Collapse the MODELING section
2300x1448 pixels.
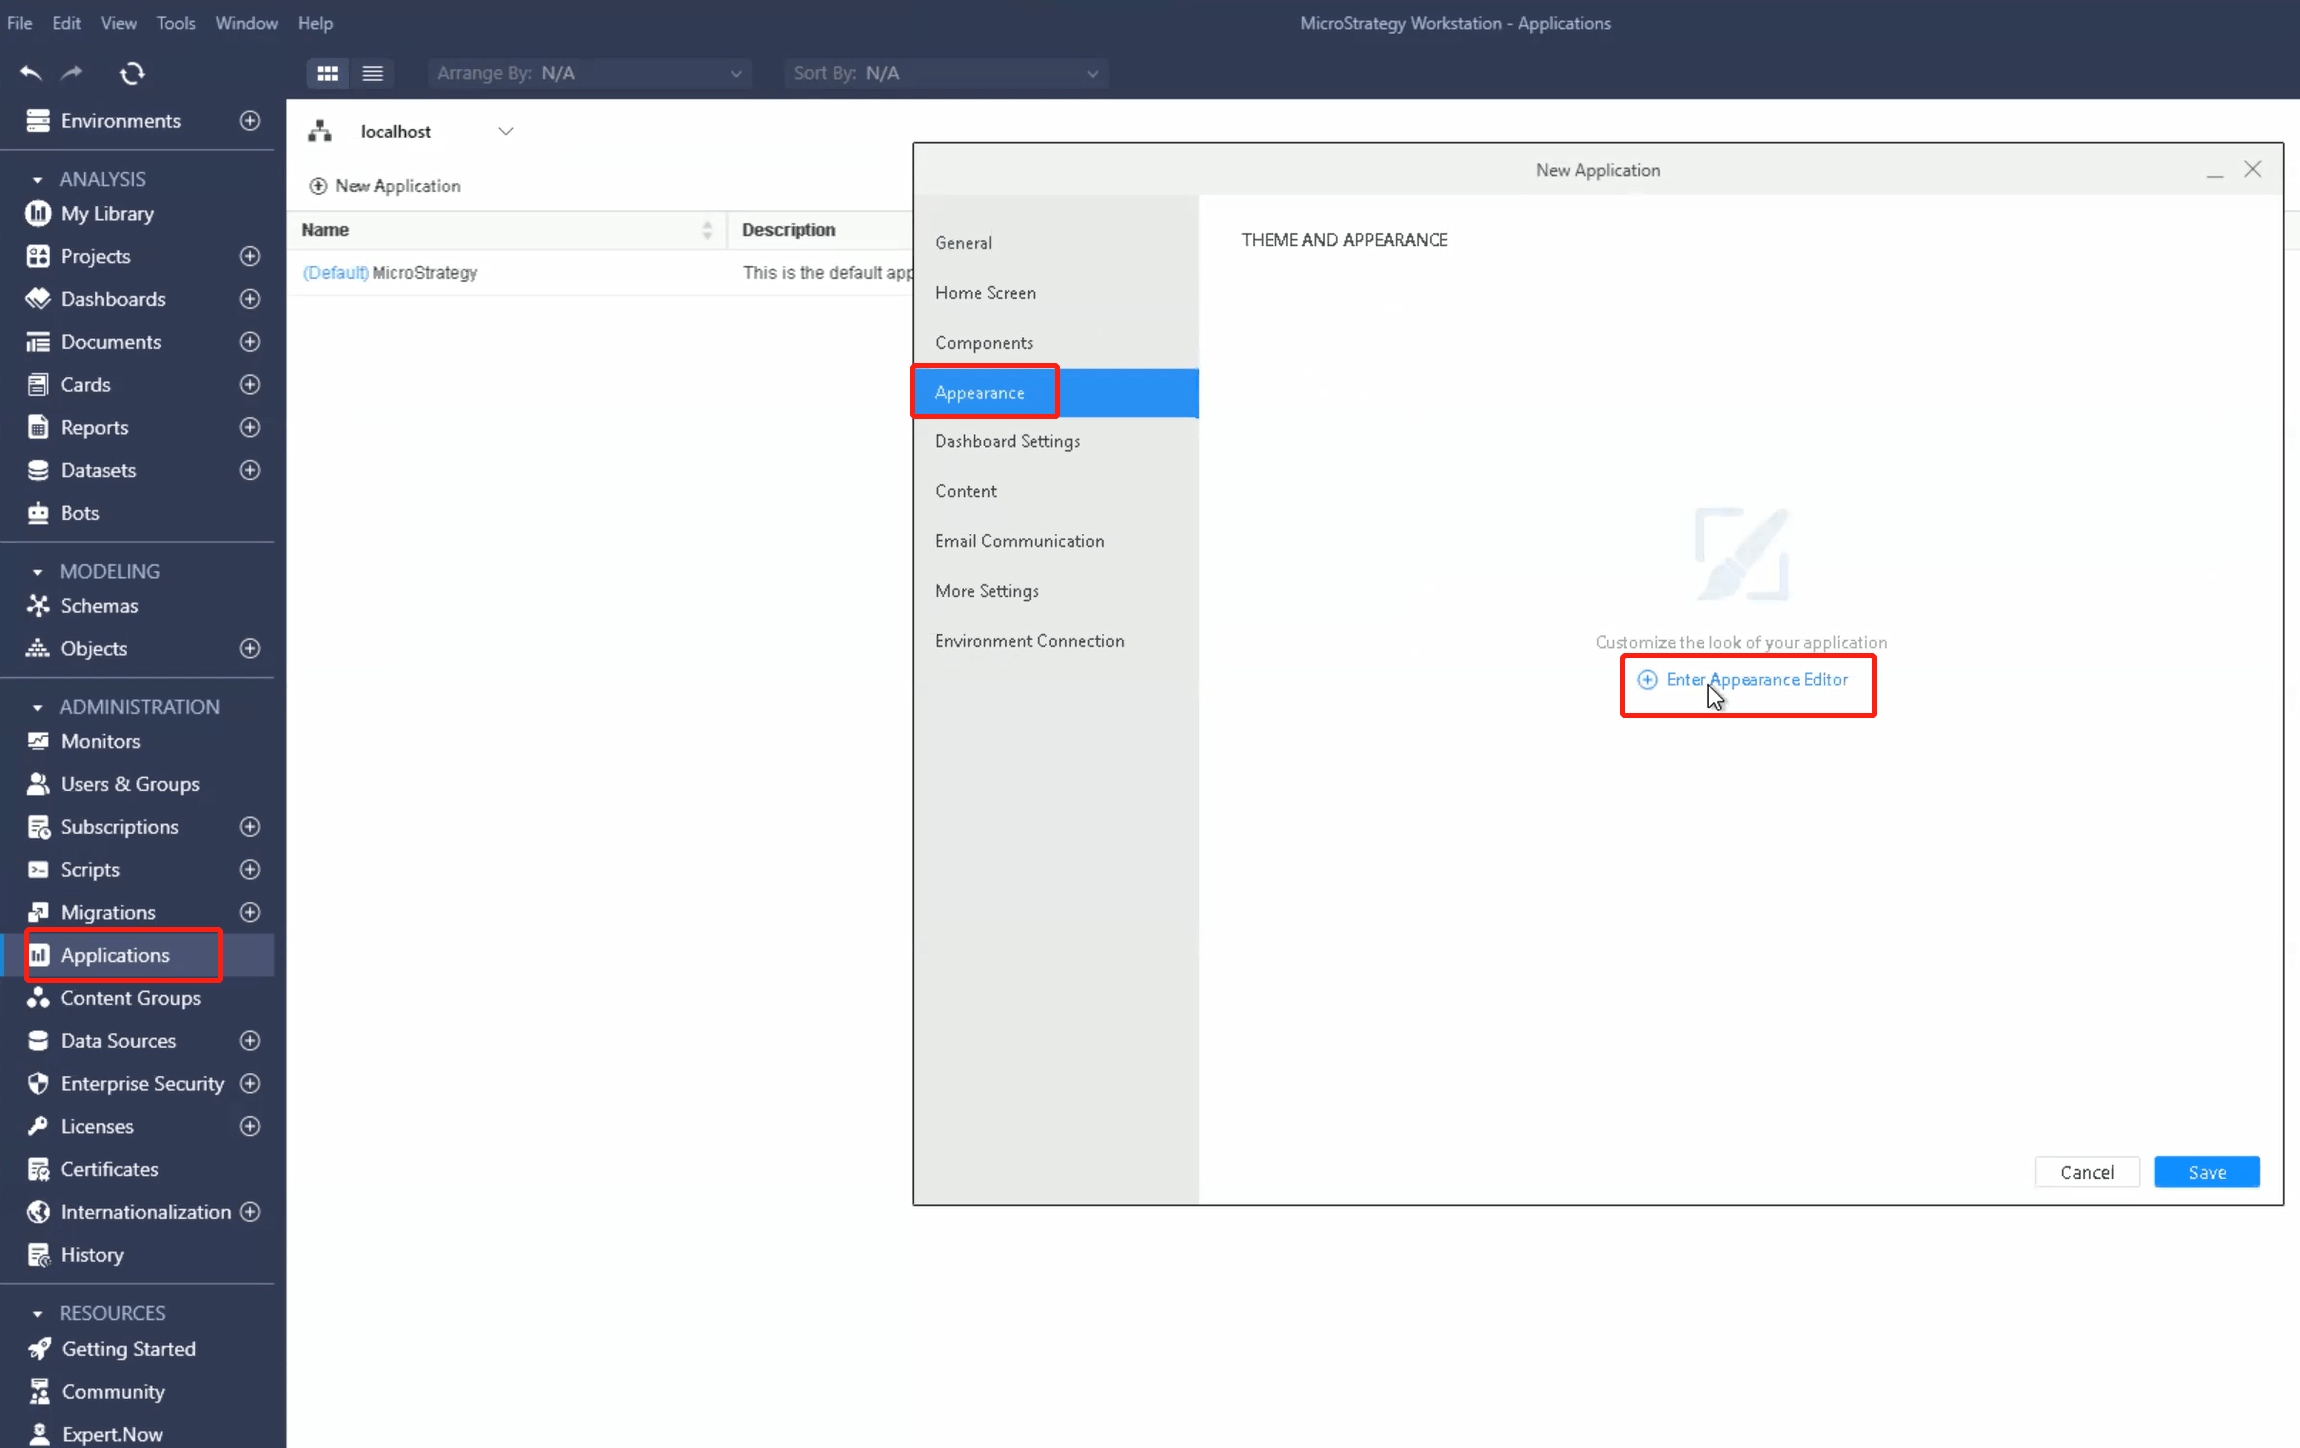[x=38, y=572]
